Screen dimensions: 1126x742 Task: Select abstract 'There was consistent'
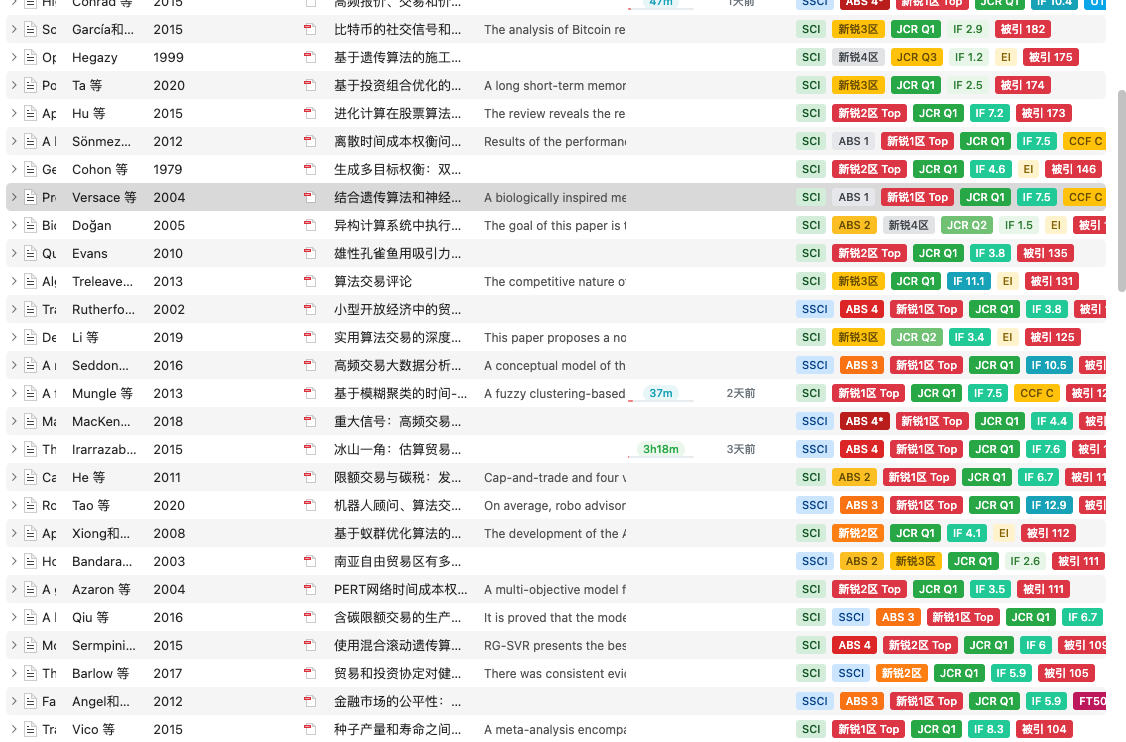point(554,674)
